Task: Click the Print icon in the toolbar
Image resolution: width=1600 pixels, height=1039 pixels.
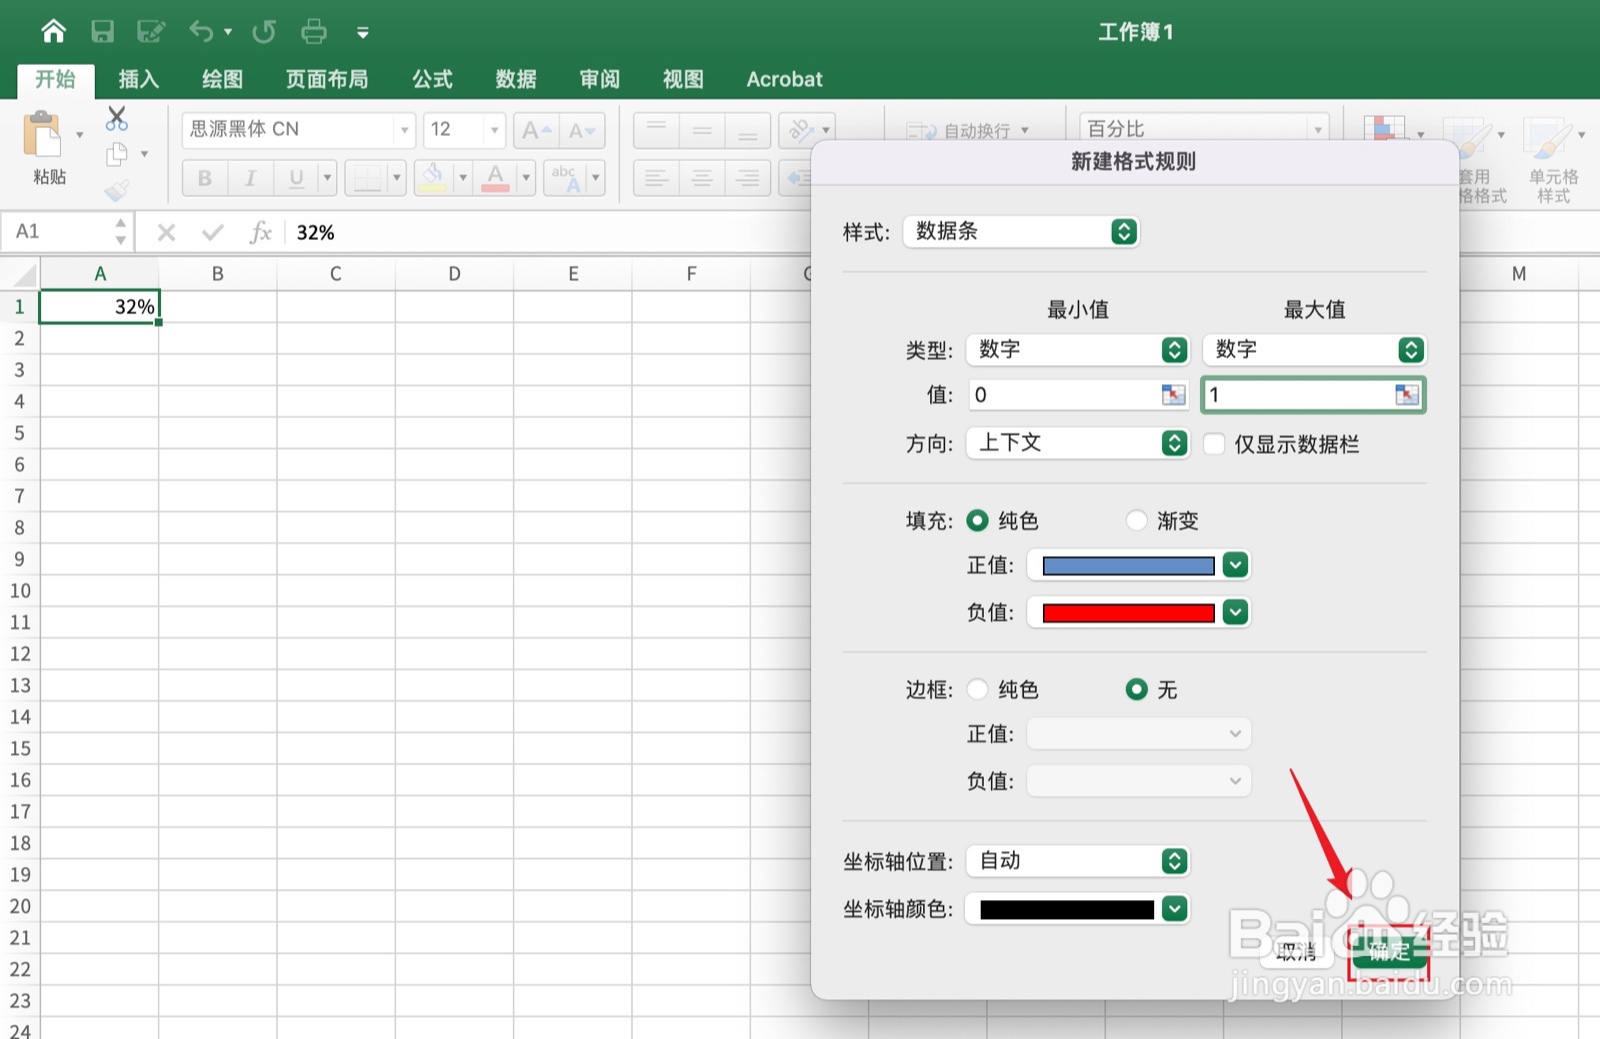Action: [314, 31]
